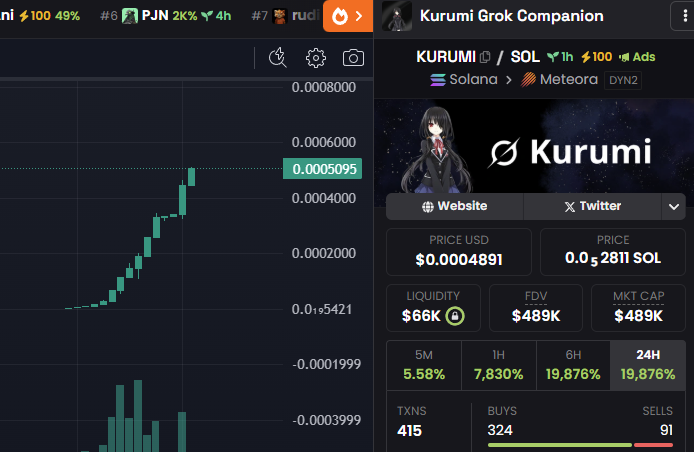Screen dimensions: 694x452
Task: Select the 24H timeframe tab
Action: [x=648, y=365]
